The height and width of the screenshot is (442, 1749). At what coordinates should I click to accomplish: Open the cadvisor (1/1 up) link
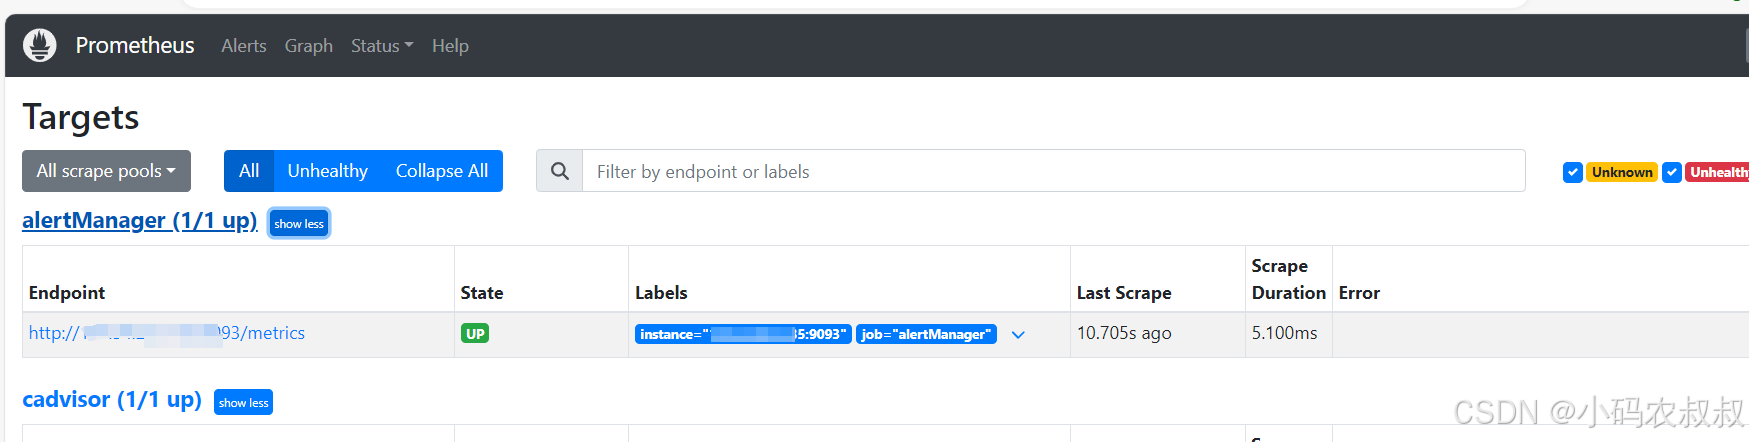pyautogui.click(x=112, y=399)
